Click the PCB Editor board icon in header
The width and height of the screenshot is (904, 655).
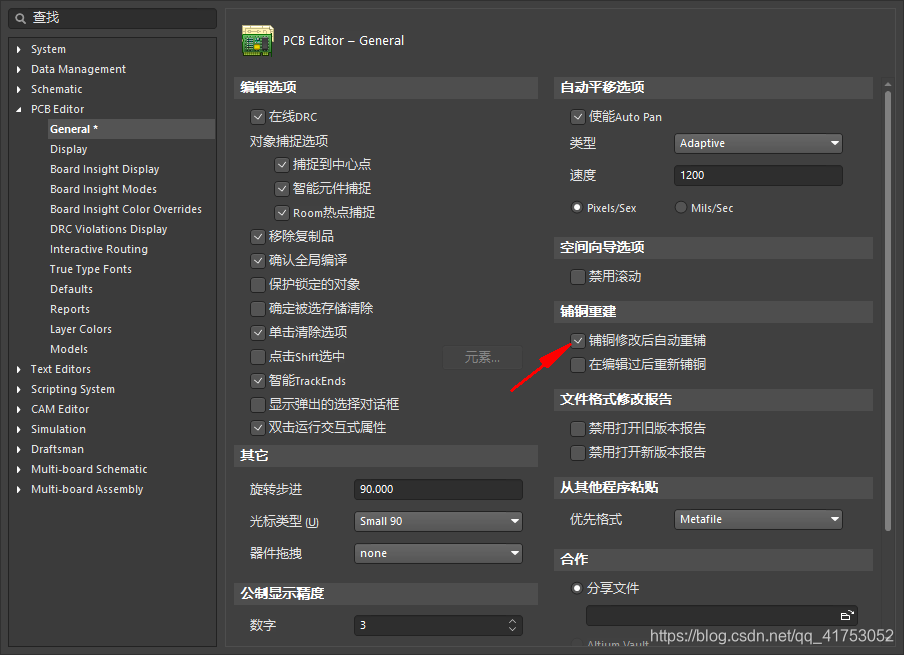[257, 41]
